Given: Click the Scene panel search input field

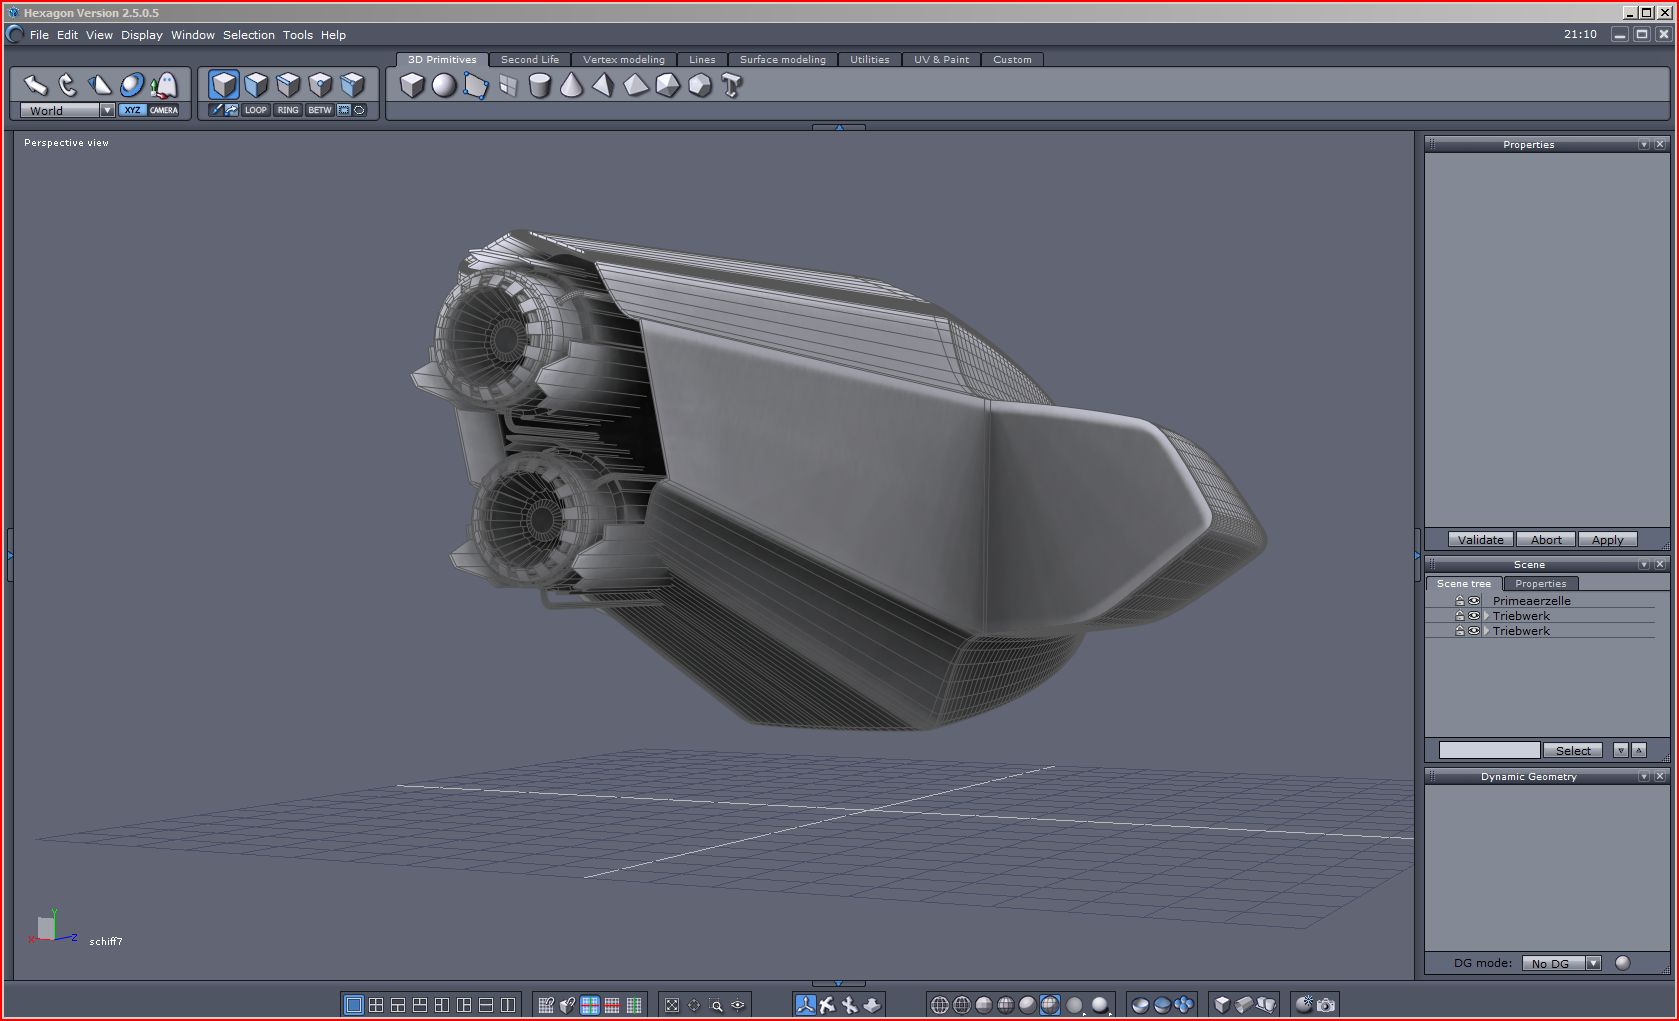Looking at the screenshot, I should (x=1488, y=750).
